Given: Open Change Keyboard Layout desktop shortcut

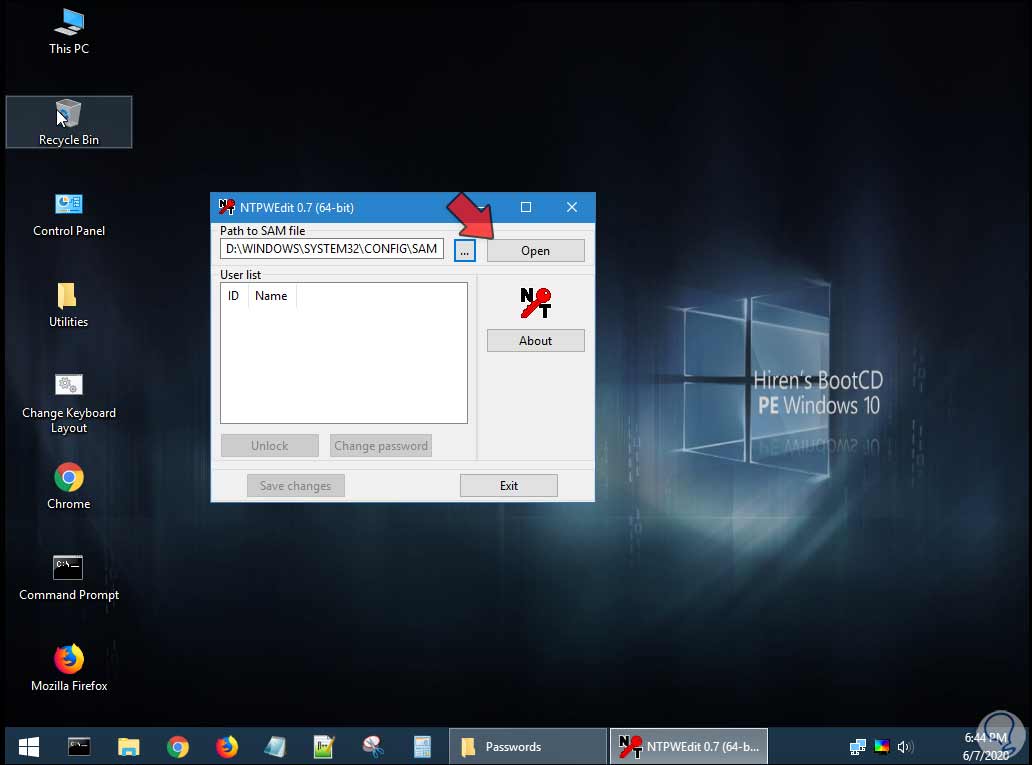Looking at the screenshot, I should pyautogui.click(x=68, y=403).
